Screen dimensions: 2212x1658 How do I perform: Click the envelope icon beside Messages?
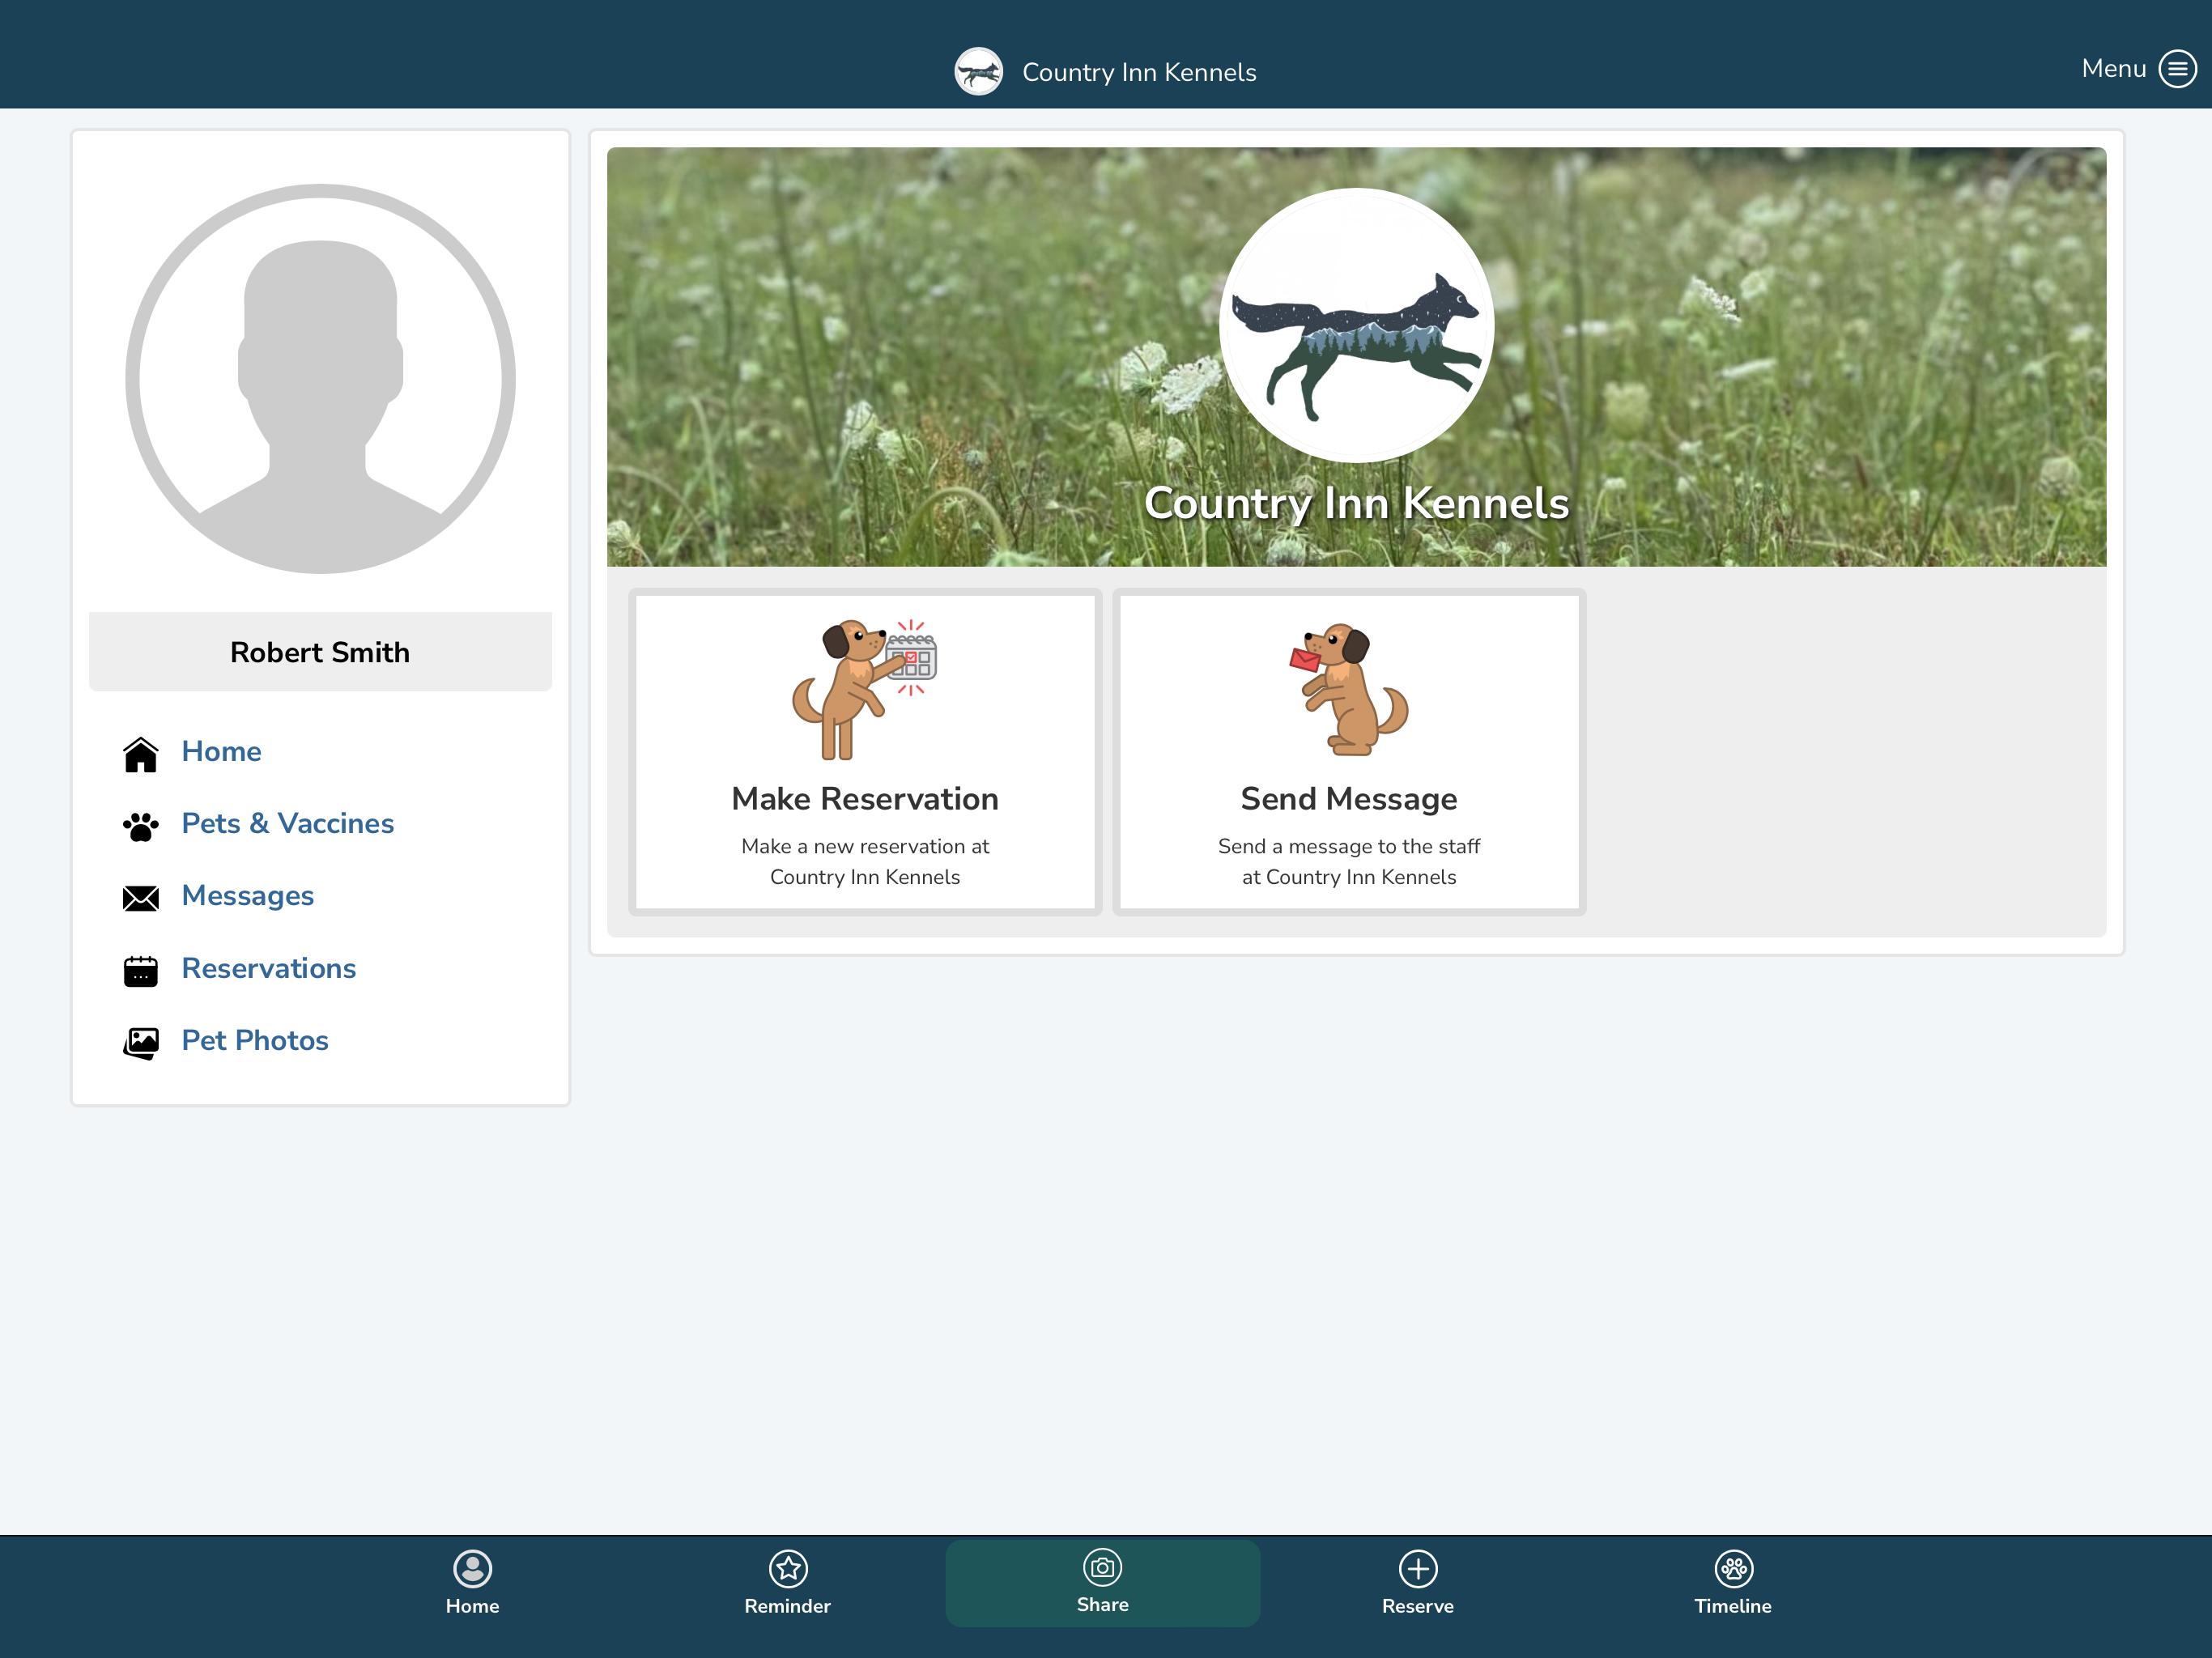click(141, 898)
